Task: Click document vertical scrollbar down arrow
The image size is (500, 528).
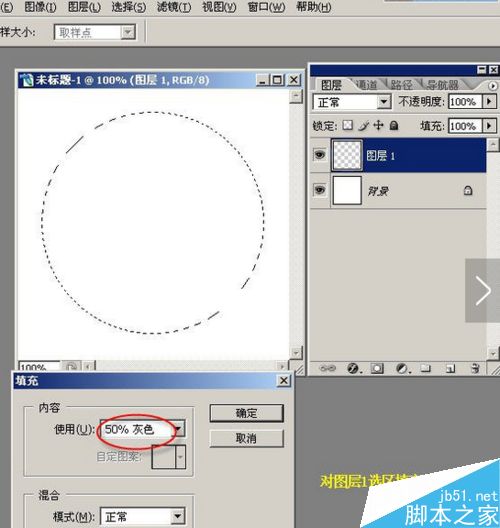Action: pyautogui.click(x=296, y=353)
